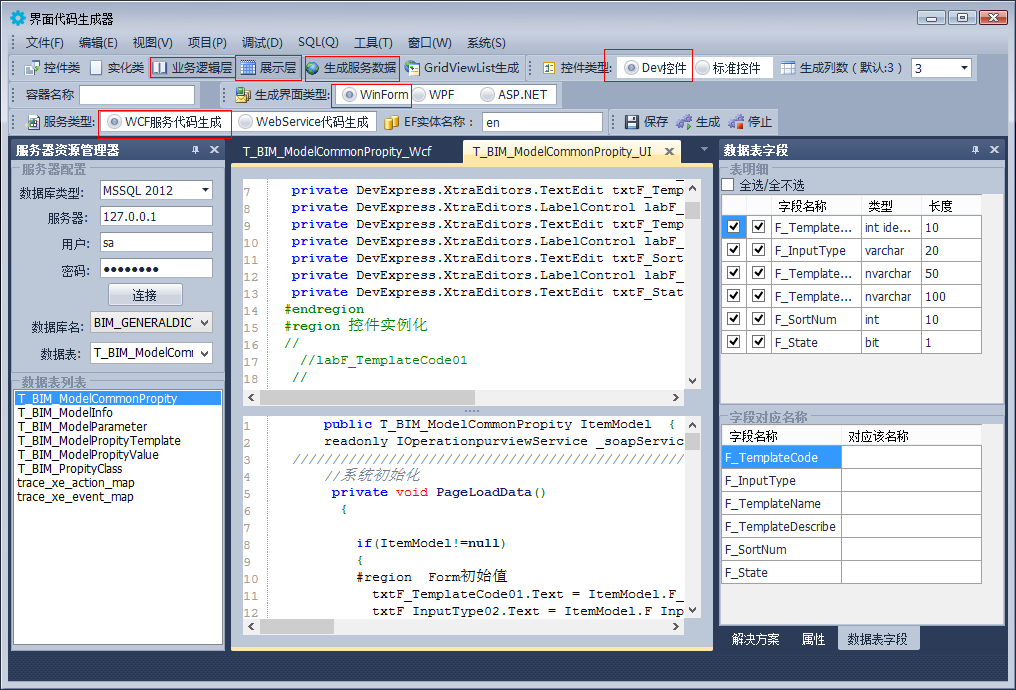Toggle second checkbox in F_SortNum row
Image resolution: width=1016 pixels, height=690 pixels.
[759, 319]
